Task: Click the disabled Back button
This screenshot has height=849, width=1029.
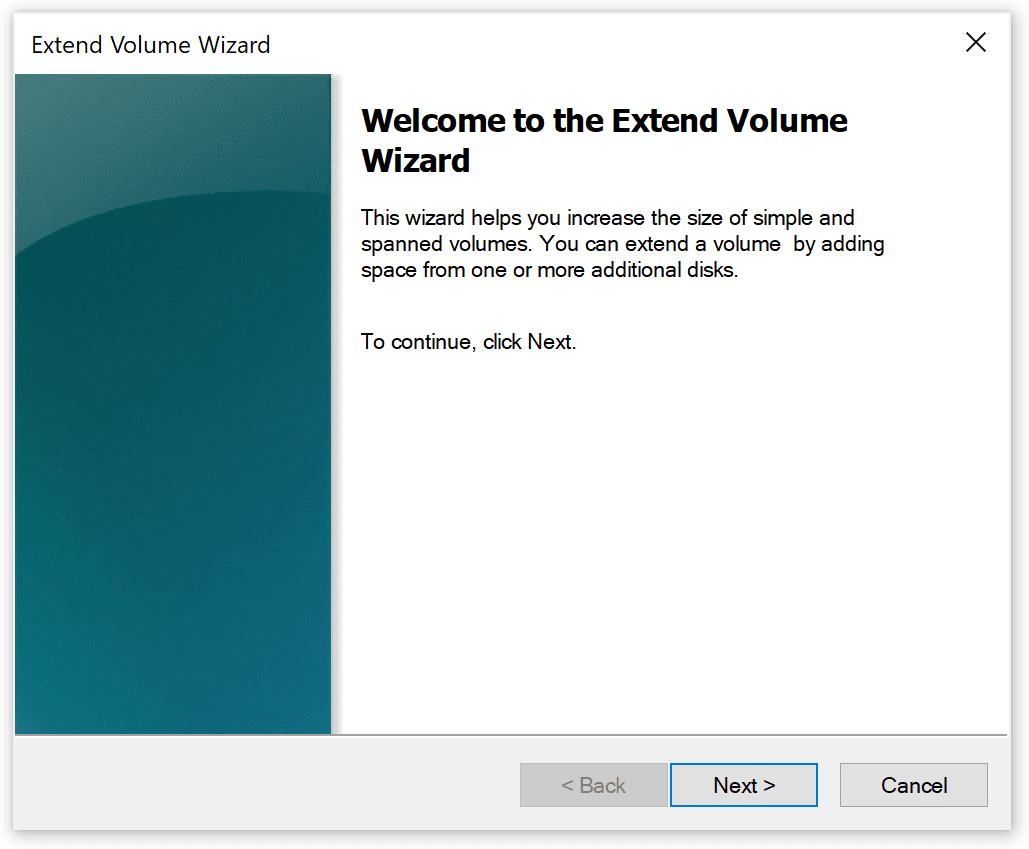Action: 593,785
